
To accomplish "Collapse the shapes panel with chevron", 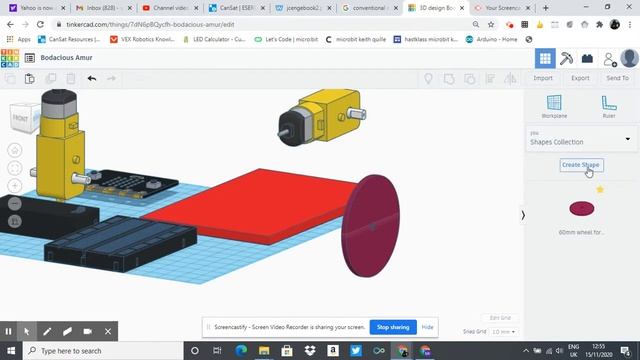I will [523, 215].
